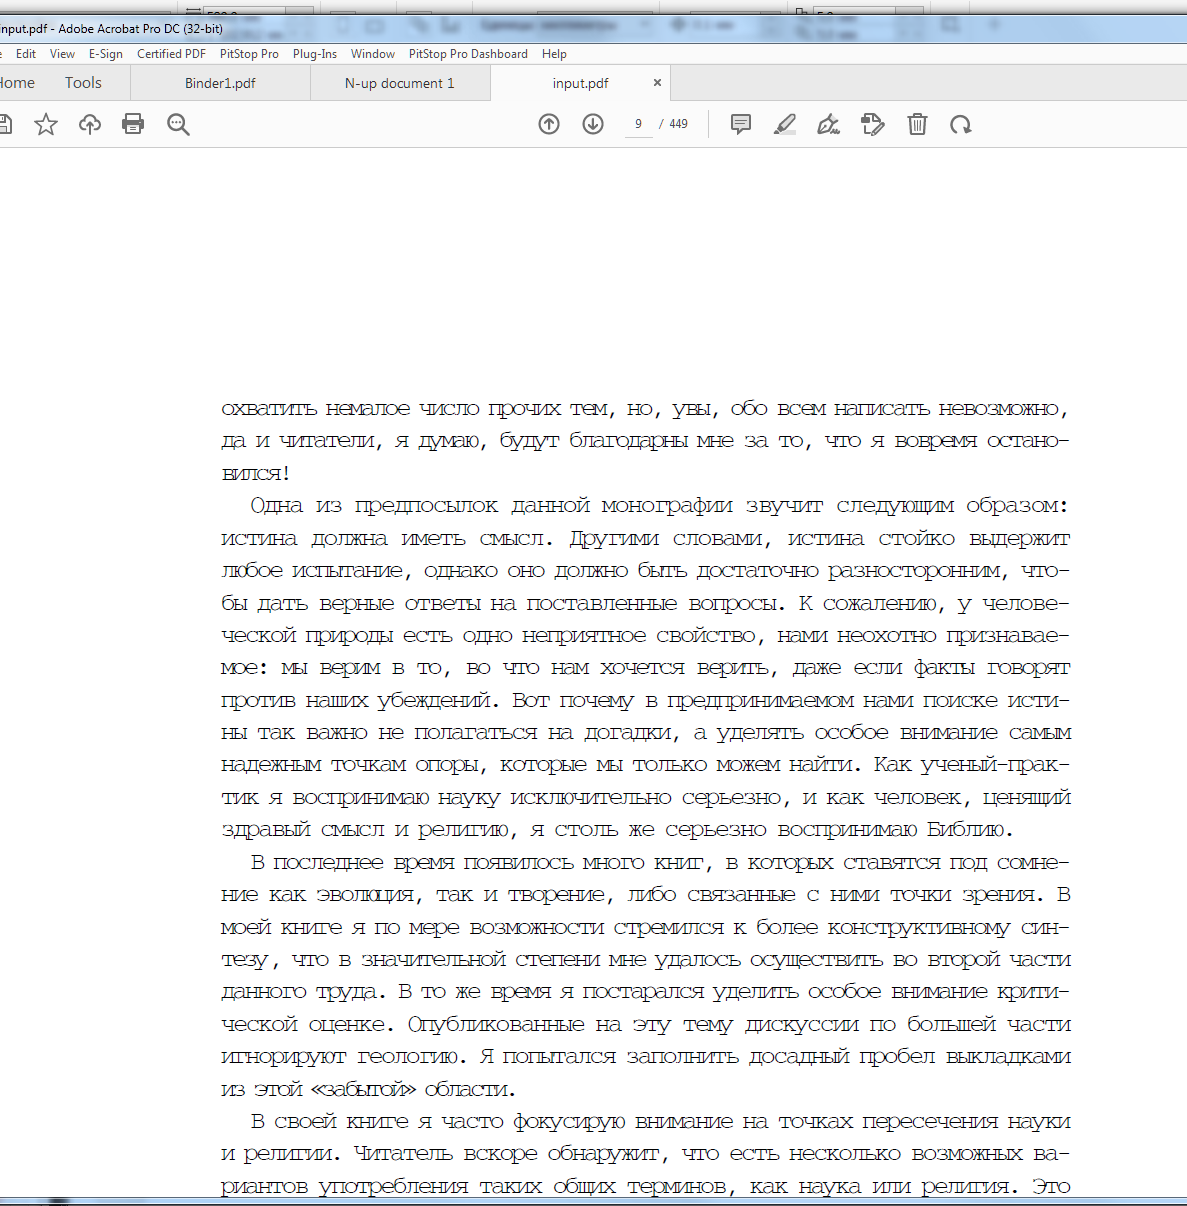The image size is (1187, 1206).
Task: Click the word 'Библию.' in the text
Action: (x=970, y=829)
